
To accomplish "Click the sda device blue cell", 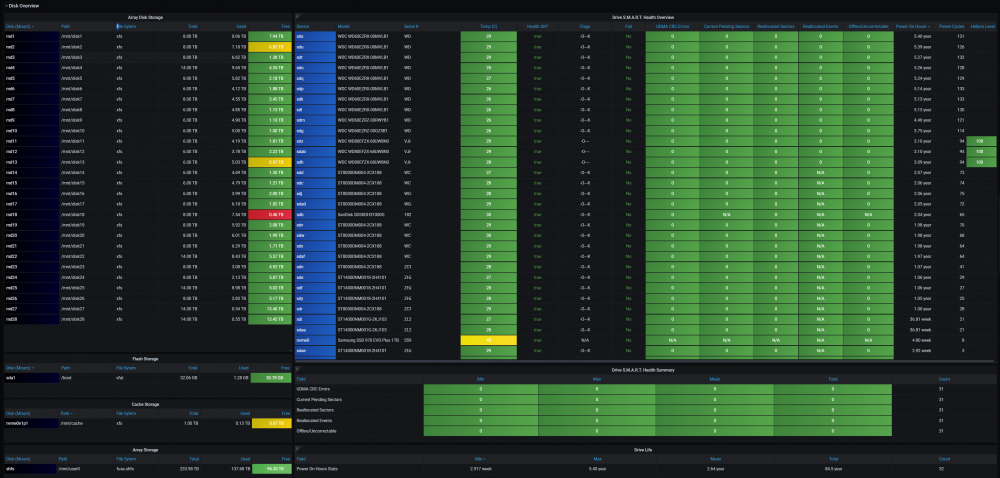I will 315,36.
